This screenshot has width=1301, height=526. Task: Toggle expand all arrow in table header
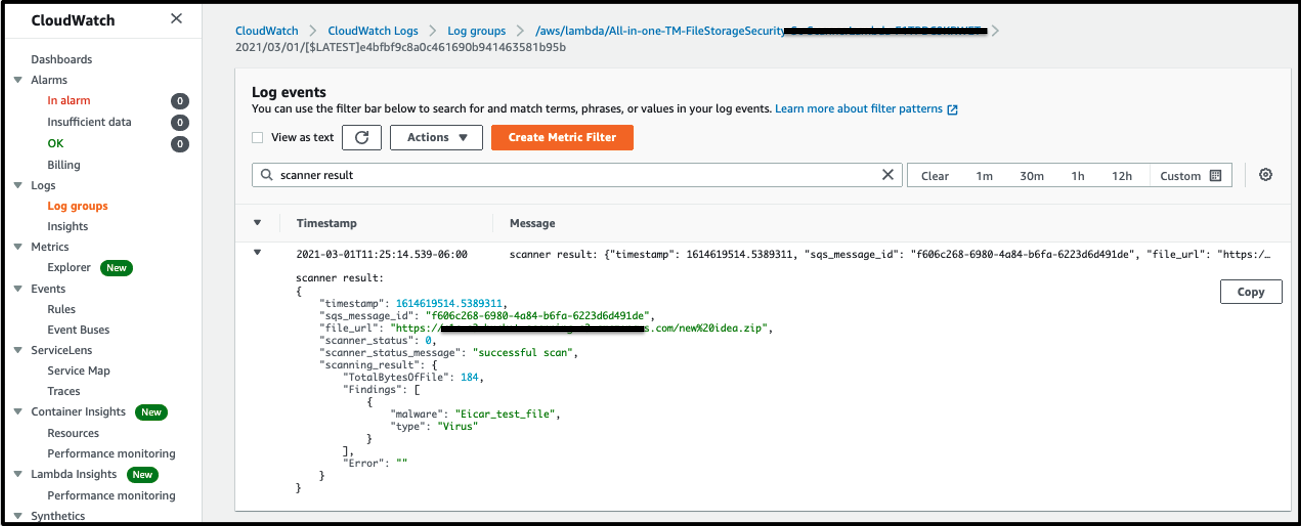coord(258,223)
